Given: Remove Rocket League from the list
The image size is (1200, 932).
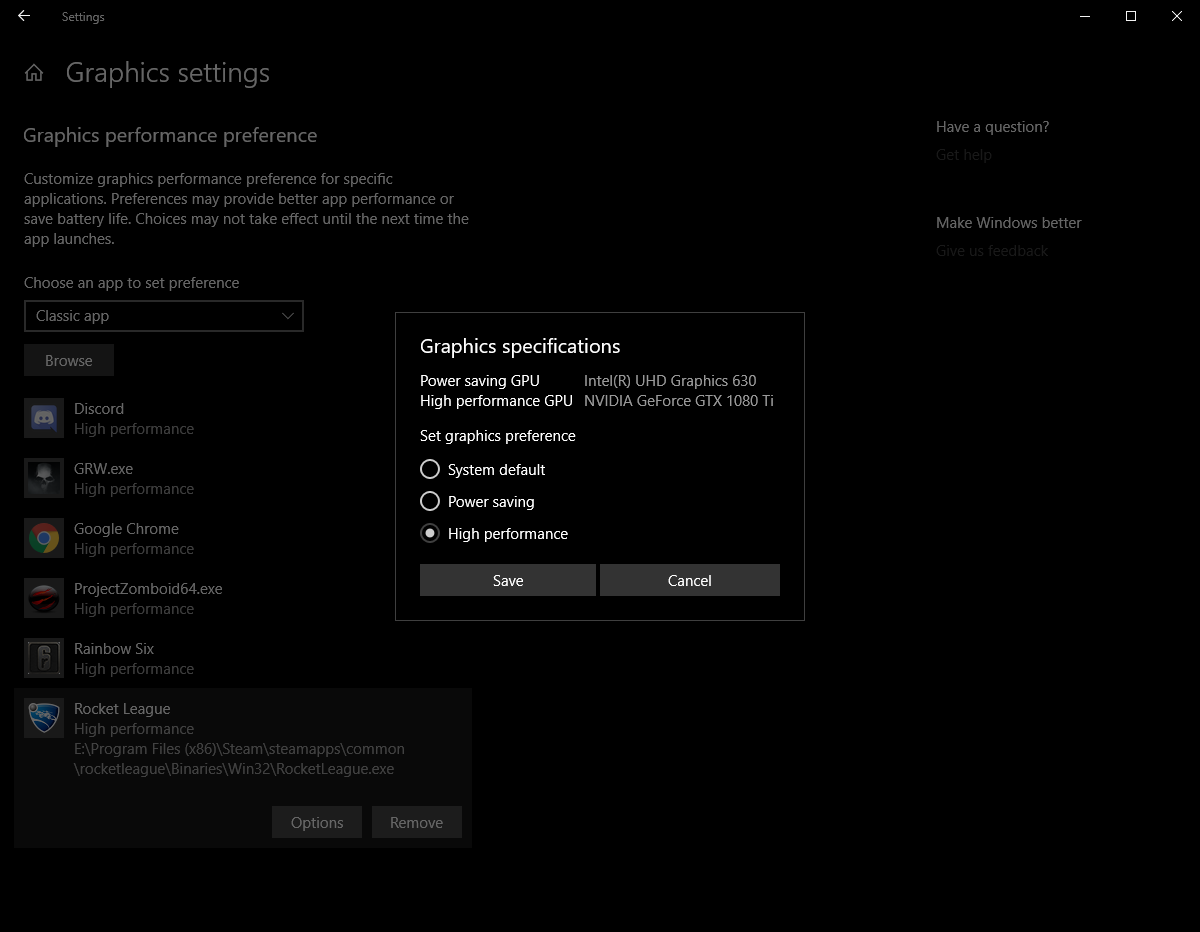Looking at the screenshot, I should 416,822.
